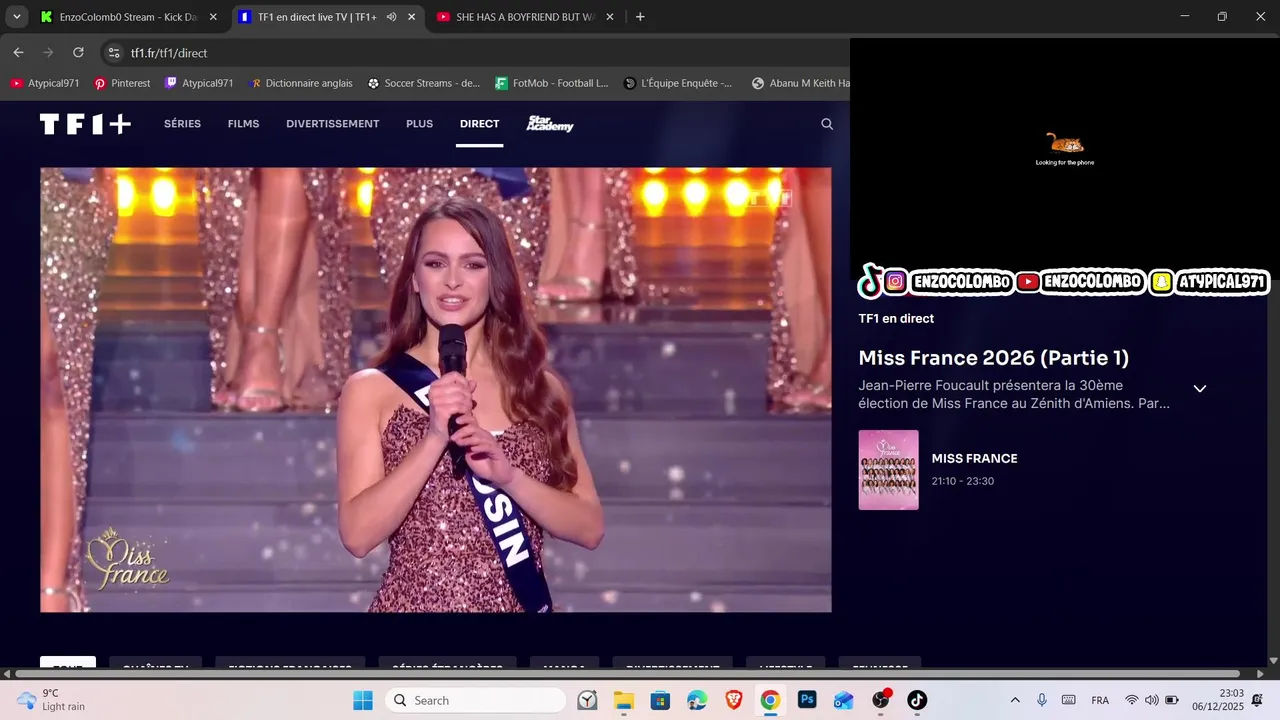Open a new browser tab with plus

click(640, 17)
